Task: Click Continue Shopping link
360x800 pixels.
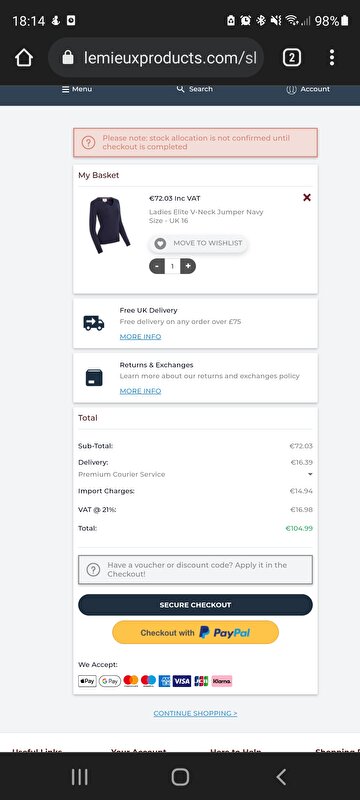Action: (195, 714)
